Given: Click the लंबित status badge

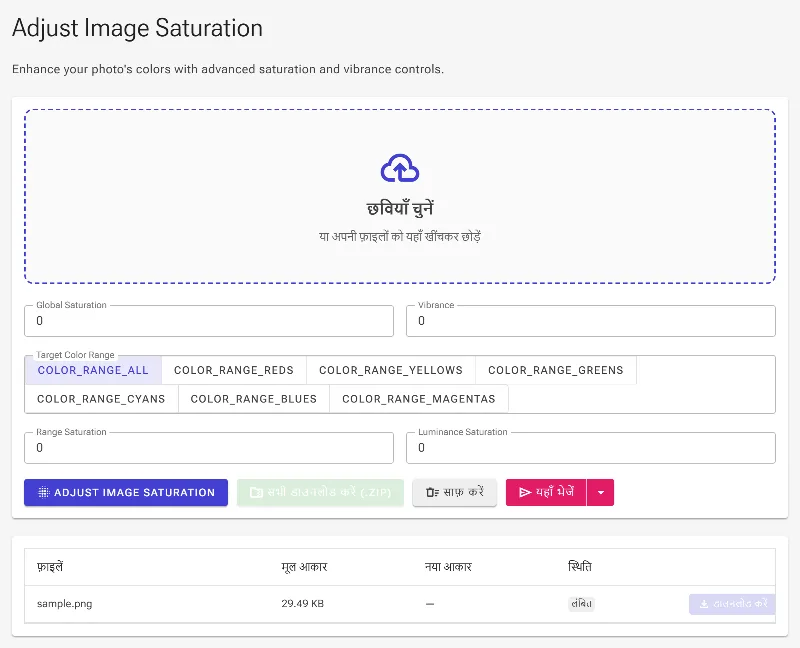Looking at the screenshot, I should click(581, 604).
